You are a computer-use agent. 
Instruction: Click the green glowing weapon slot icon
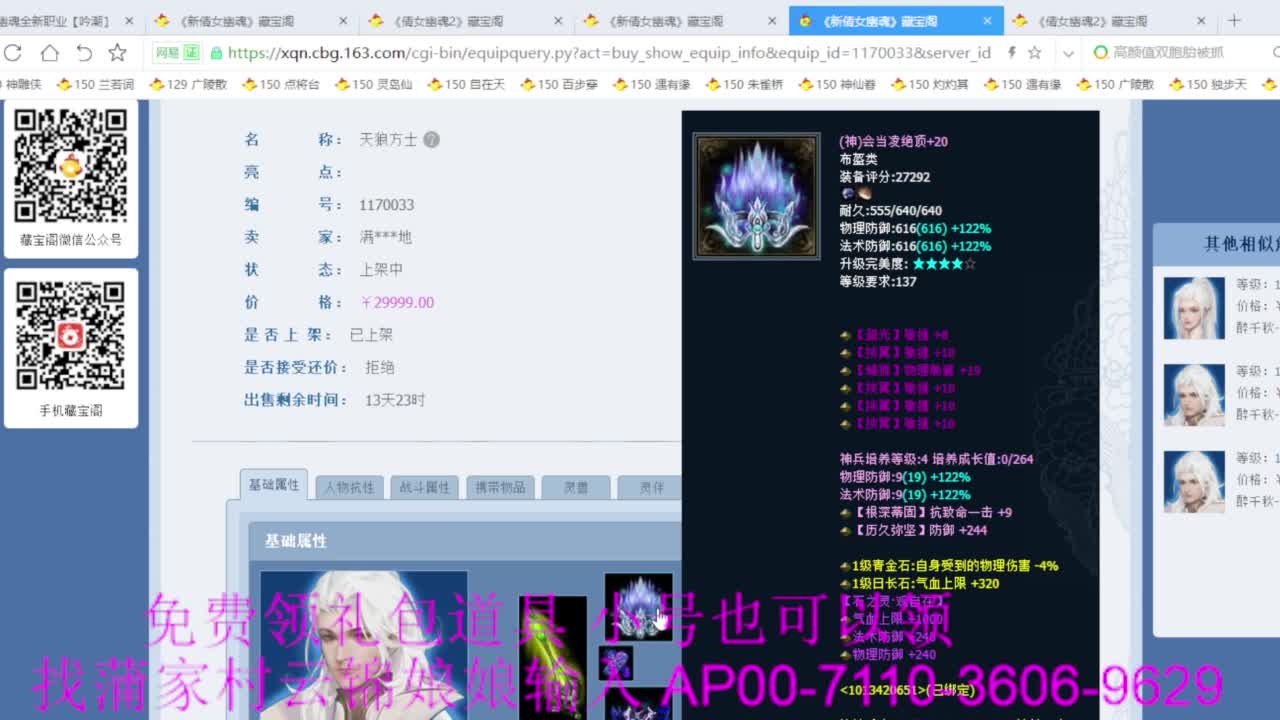pyautogui.click(x=552, y=657)
